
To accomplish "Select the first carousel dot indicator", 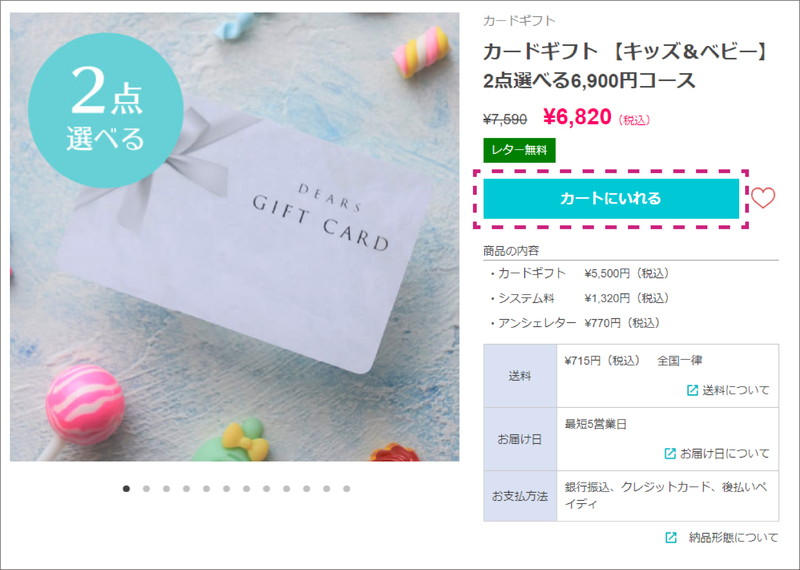I will [x=126, y=489].
